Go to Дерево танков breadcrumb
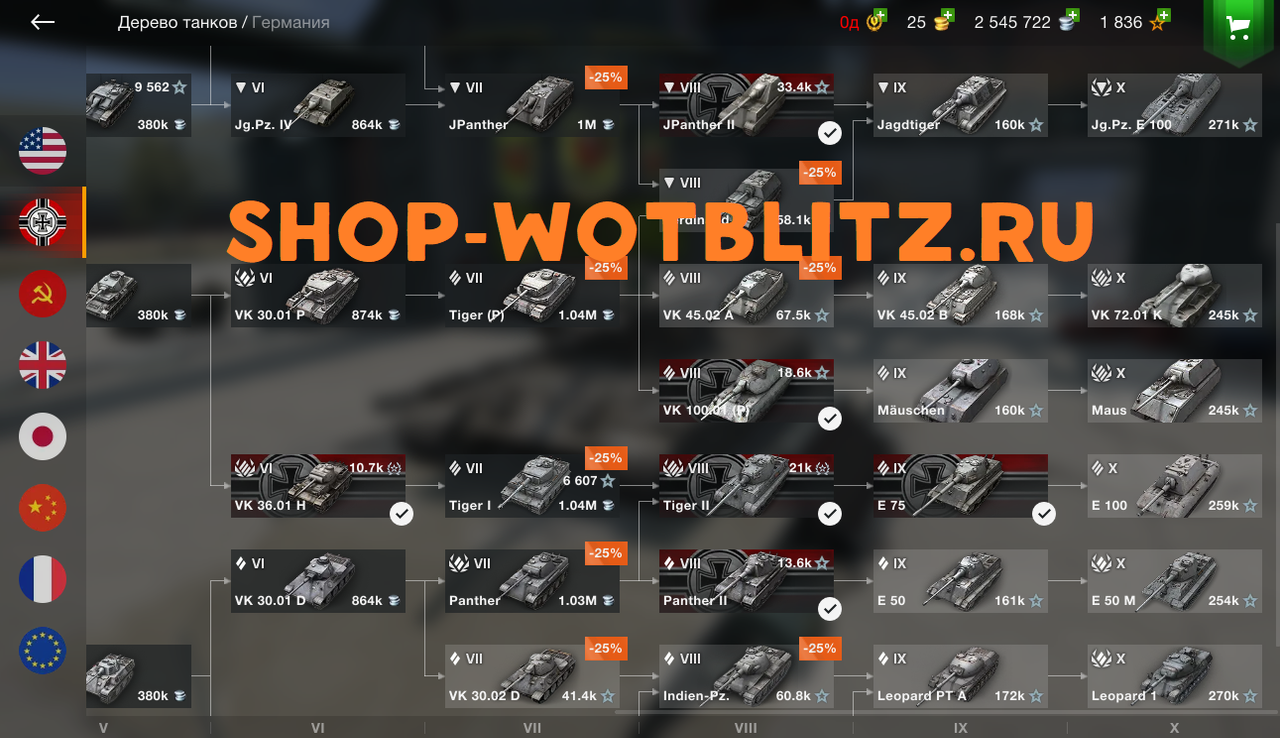 pyautogui.click(x=177, y=22)
